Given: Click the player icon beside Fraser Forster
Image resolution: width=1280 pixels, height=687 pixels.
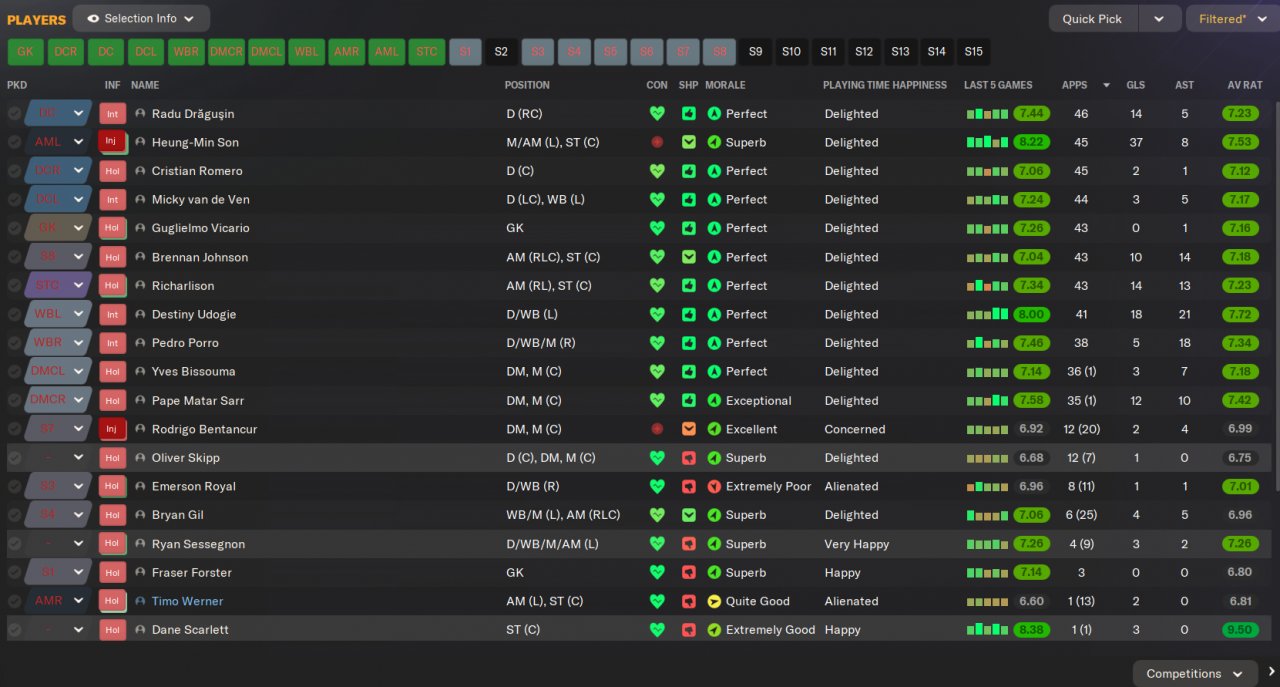Looking at the screenshot, I should tap(140, 573).
